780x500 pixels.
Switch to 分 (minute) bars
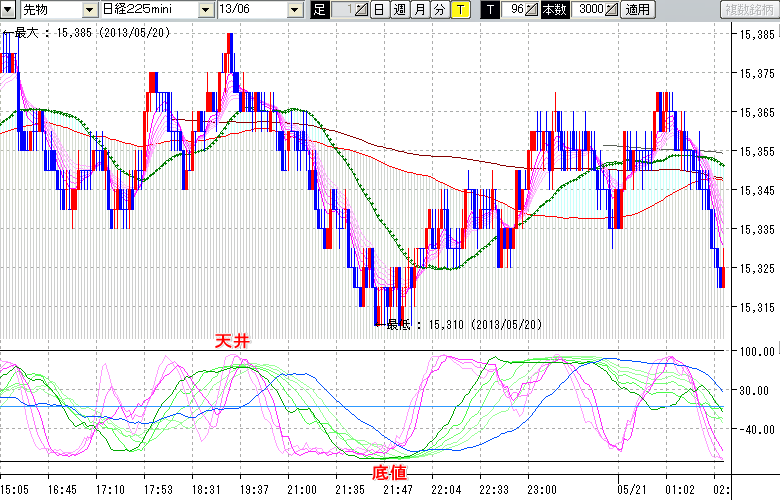439,10
